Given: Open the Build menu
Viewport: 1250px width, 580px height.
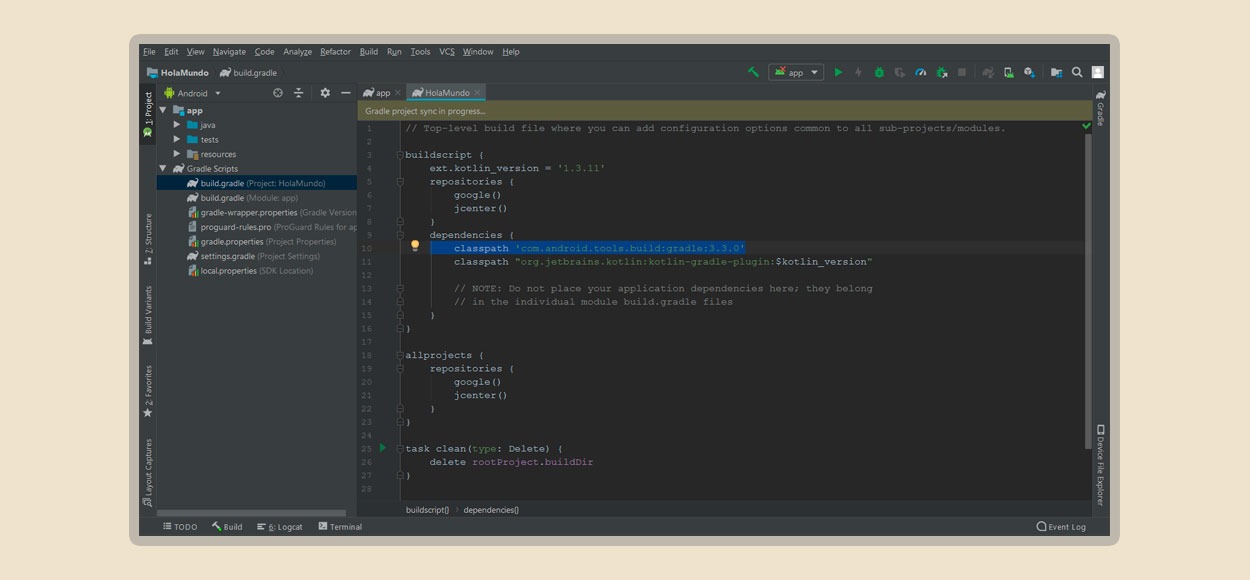Looking at the screenshot, I should pyautogui.click(x=369, y=52).
